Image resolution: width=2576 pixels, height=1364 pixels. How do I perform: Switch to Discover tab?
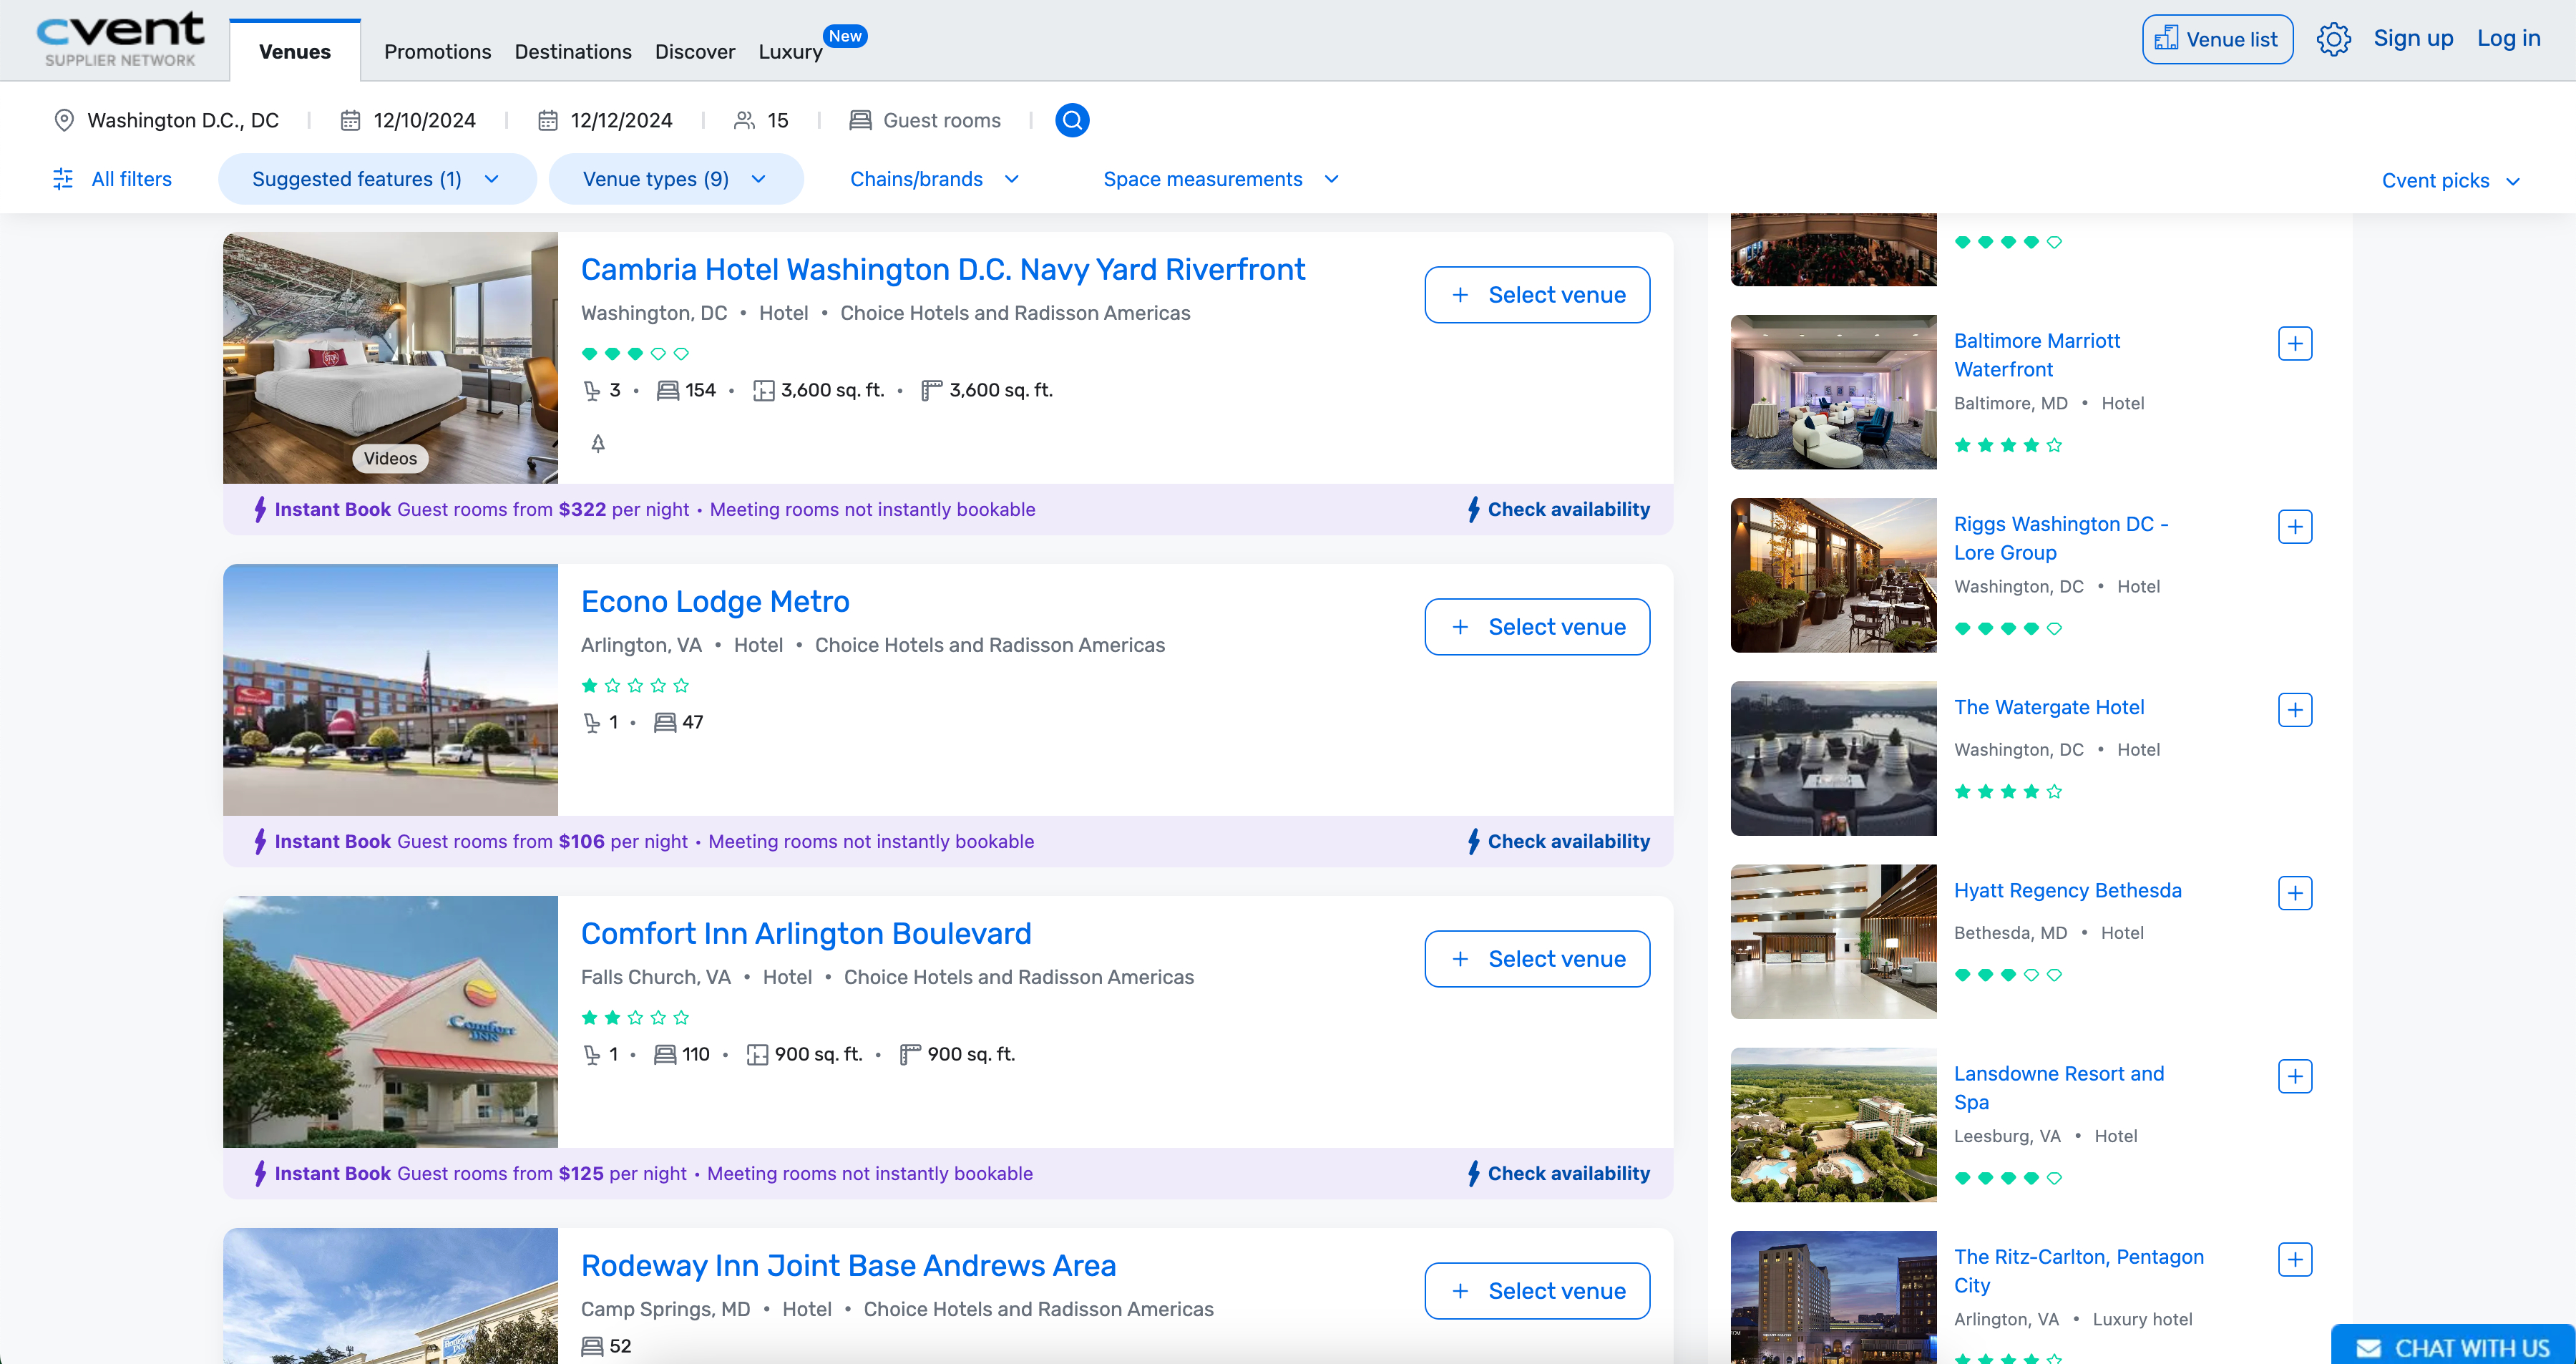pyautogui.click(x=694, y=51)
